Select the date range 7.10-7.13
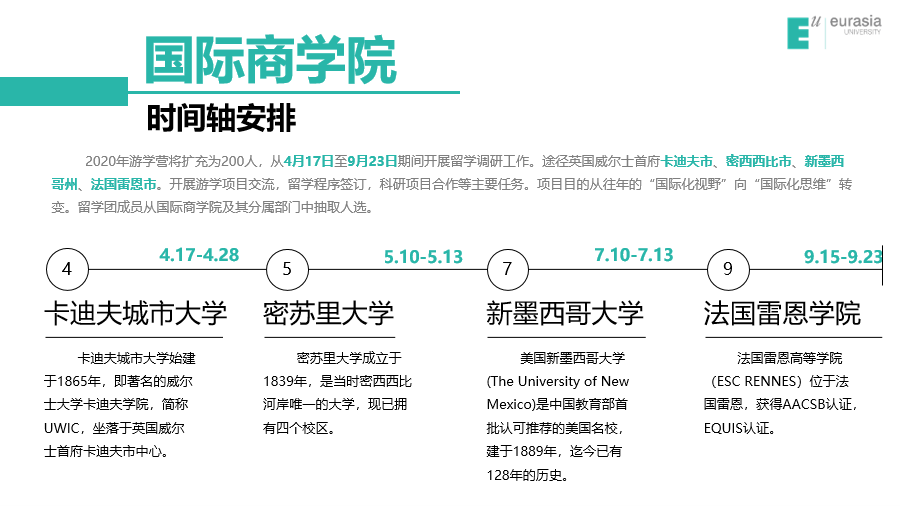This screenshot has width=900, height=506. click(634, 255)
